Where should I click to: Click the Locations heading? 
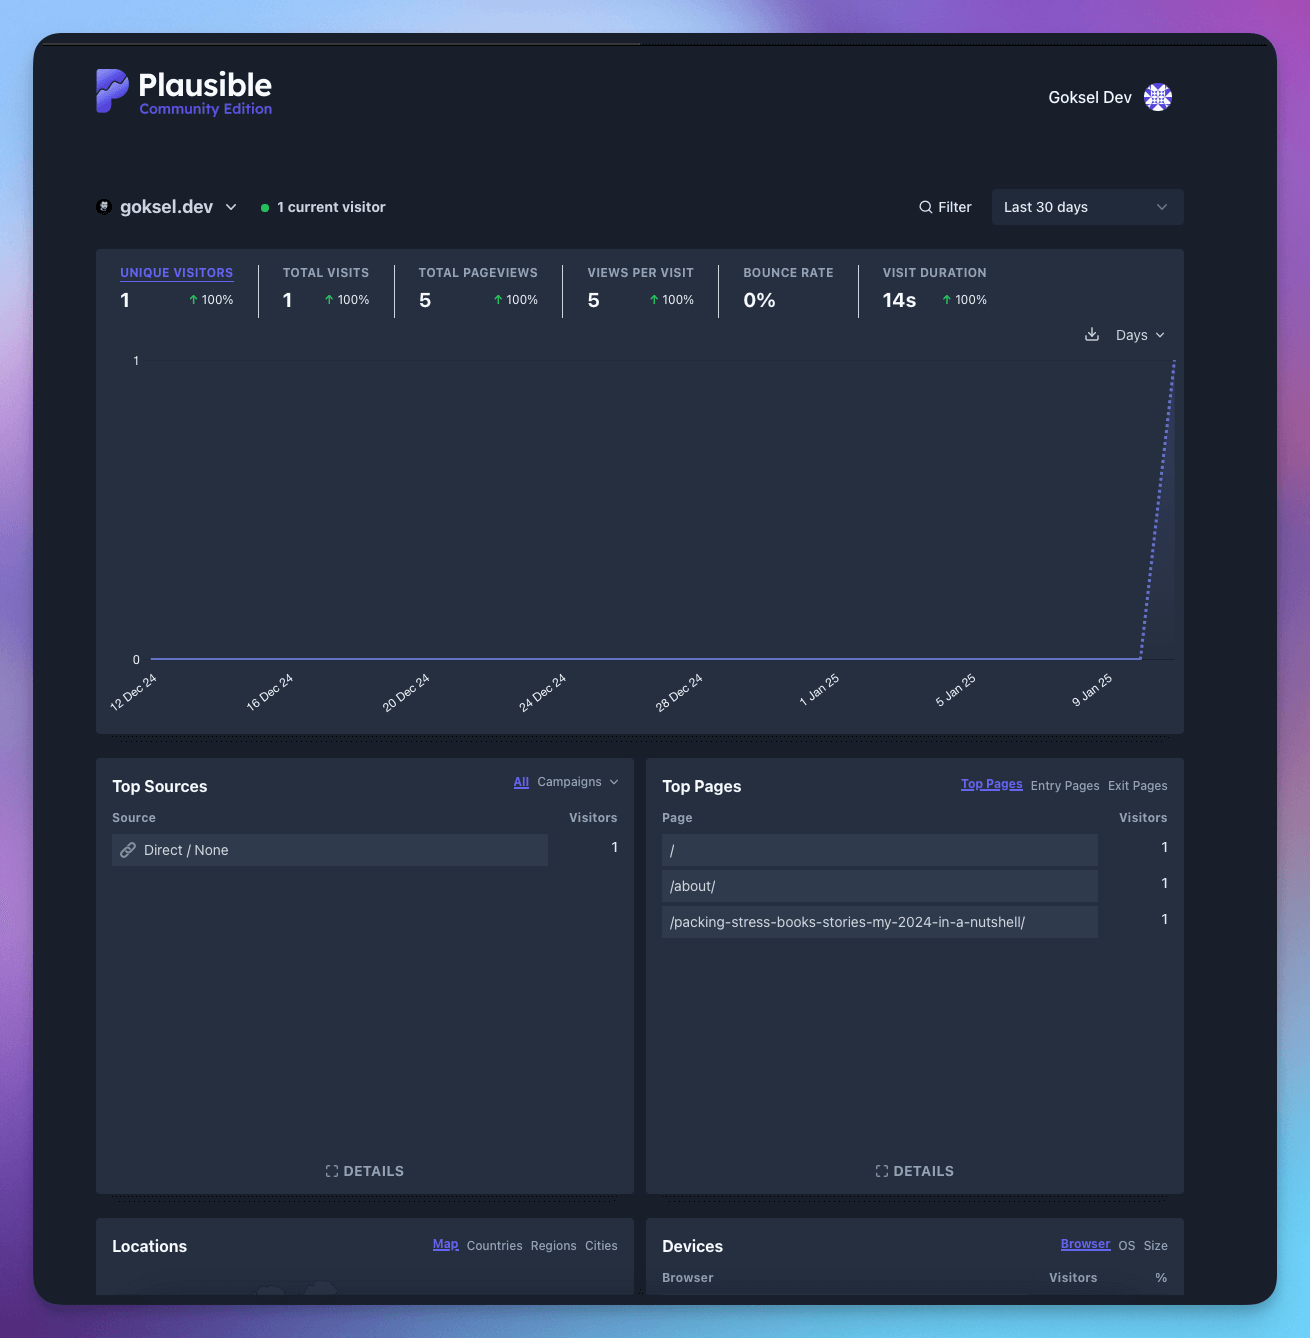pyautogui.click(x=149, y=1246)
